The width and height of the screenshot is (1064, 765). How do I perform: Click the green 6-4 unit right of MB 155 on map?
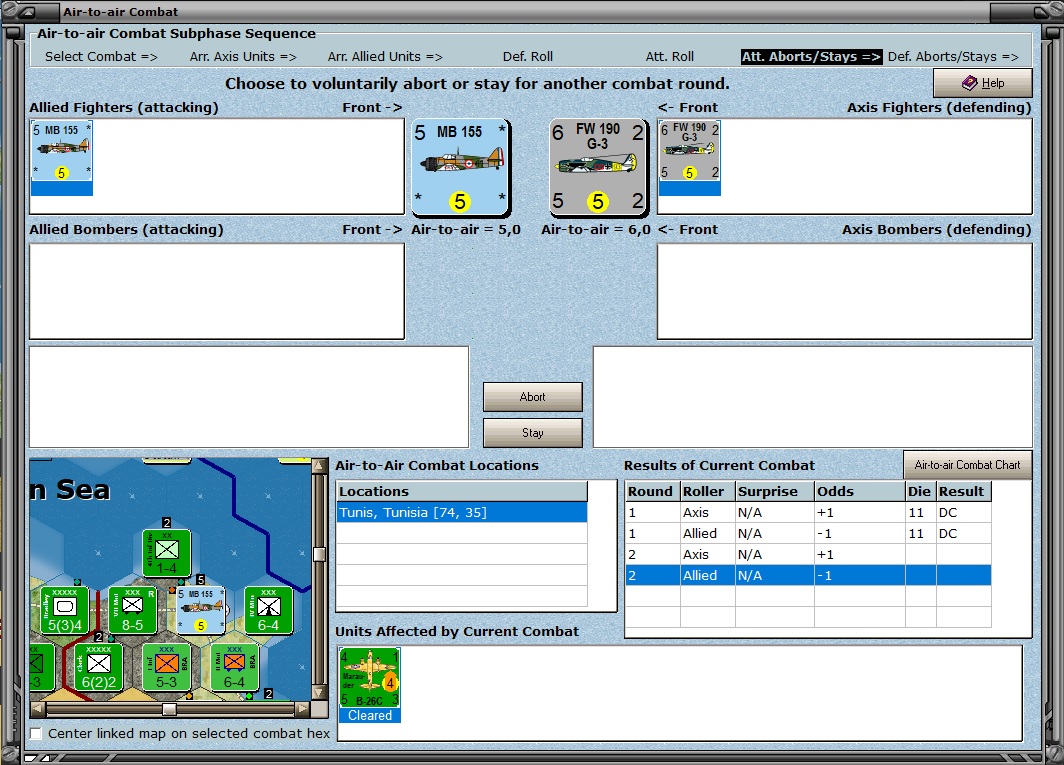pos(268,610)
